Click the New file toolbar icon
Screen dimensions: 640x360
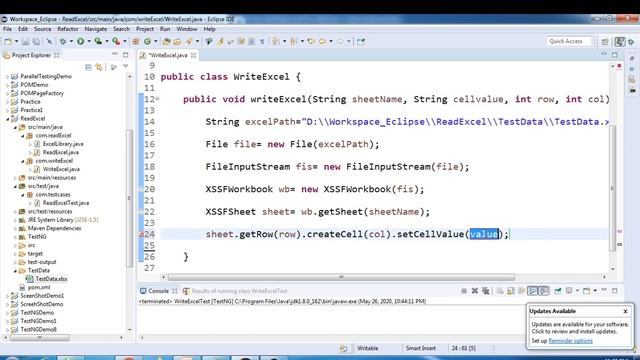[x=8, y=41]
